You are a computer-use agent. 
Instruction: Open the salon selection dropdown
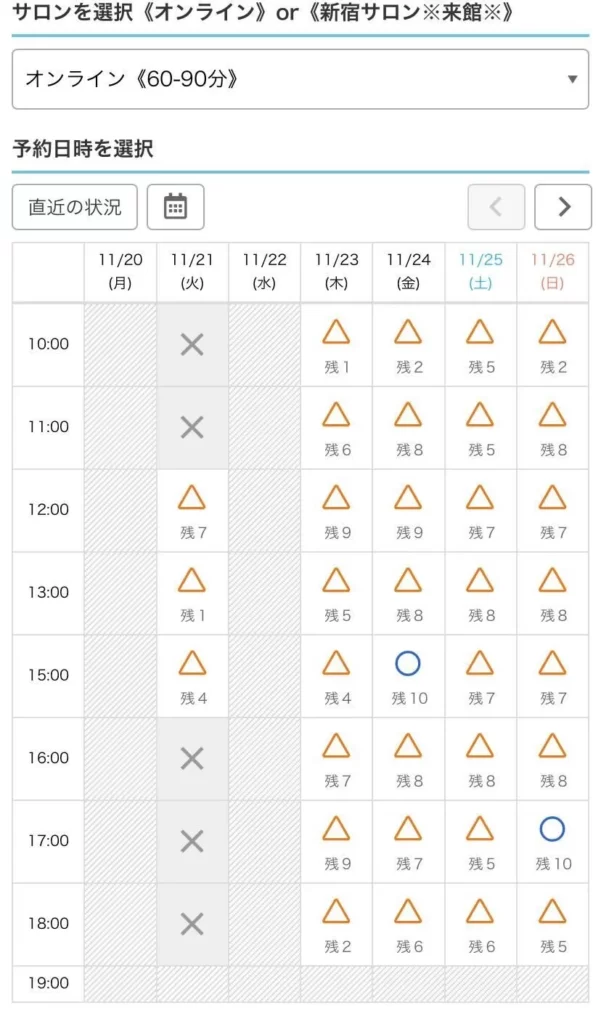[x=300, y=79]
